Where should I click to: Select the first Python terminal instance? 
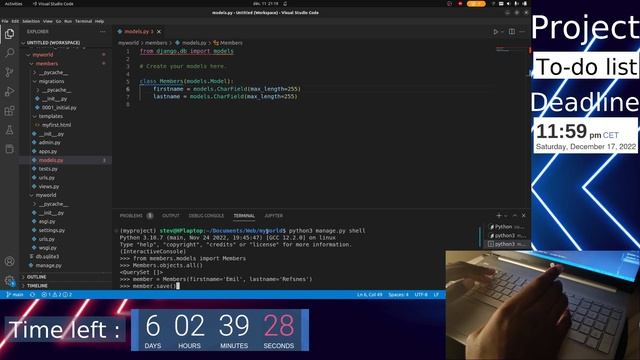click(x=507, y=227)
